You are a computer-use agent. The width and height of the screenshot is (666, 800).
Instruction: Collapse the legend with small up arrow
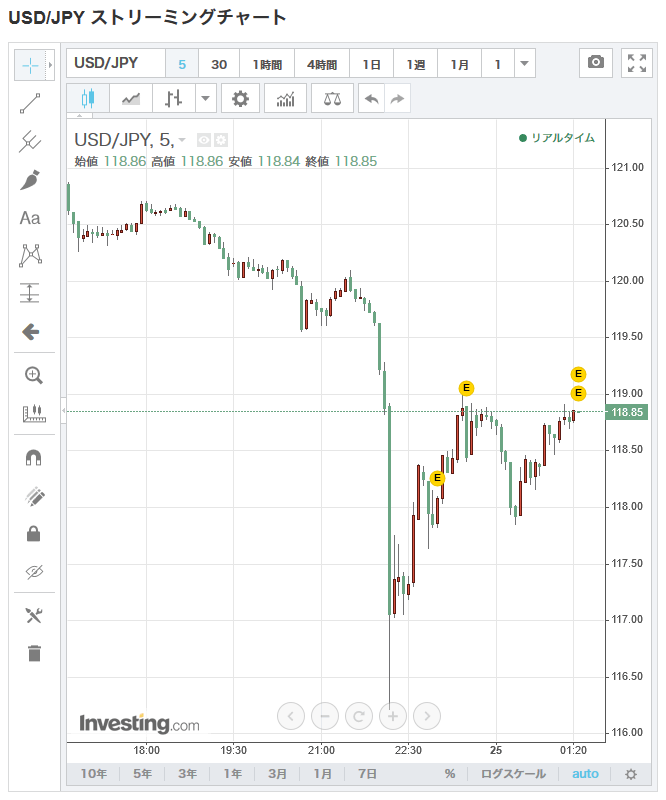click(x=80, y=116)
